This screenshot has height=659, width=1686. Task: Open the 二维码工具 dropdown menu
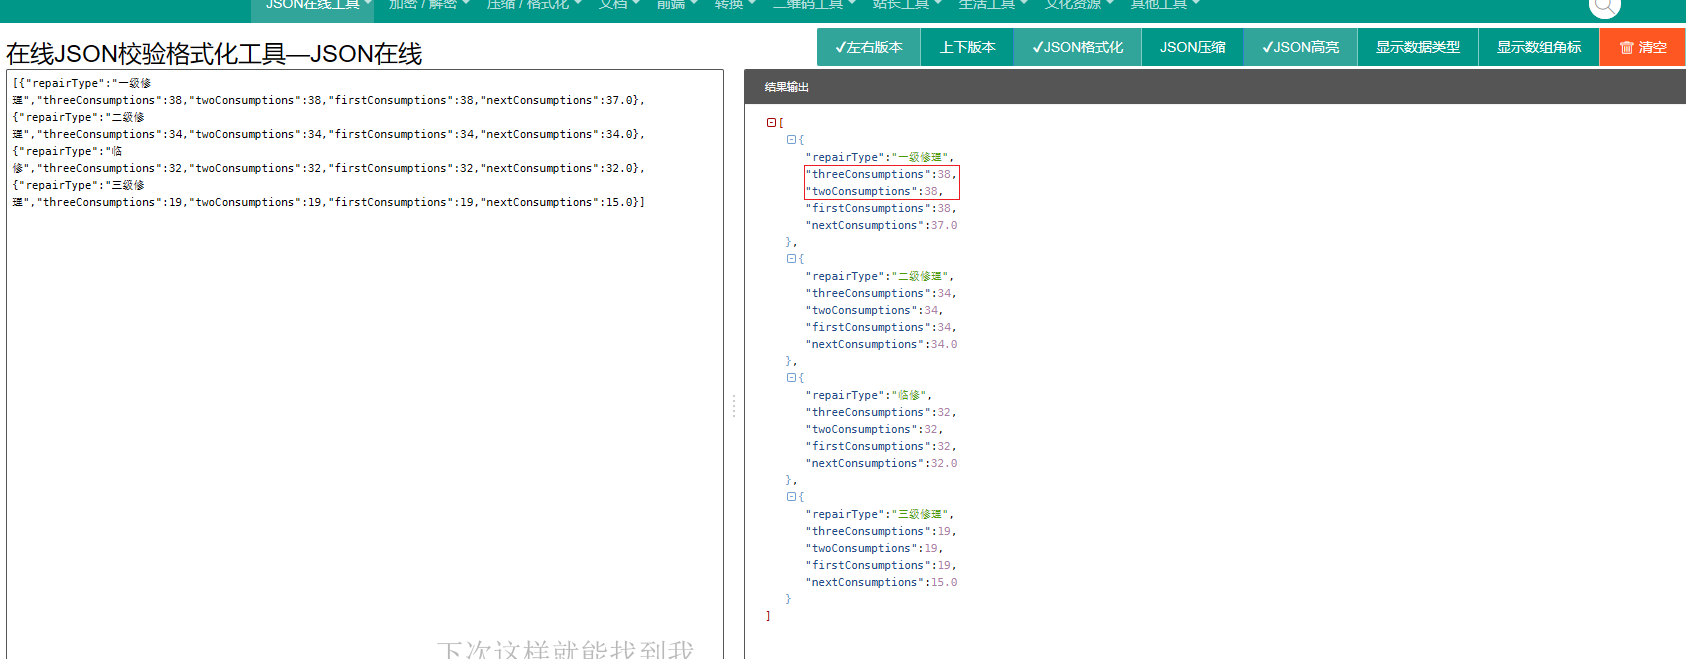coord(814,5)
